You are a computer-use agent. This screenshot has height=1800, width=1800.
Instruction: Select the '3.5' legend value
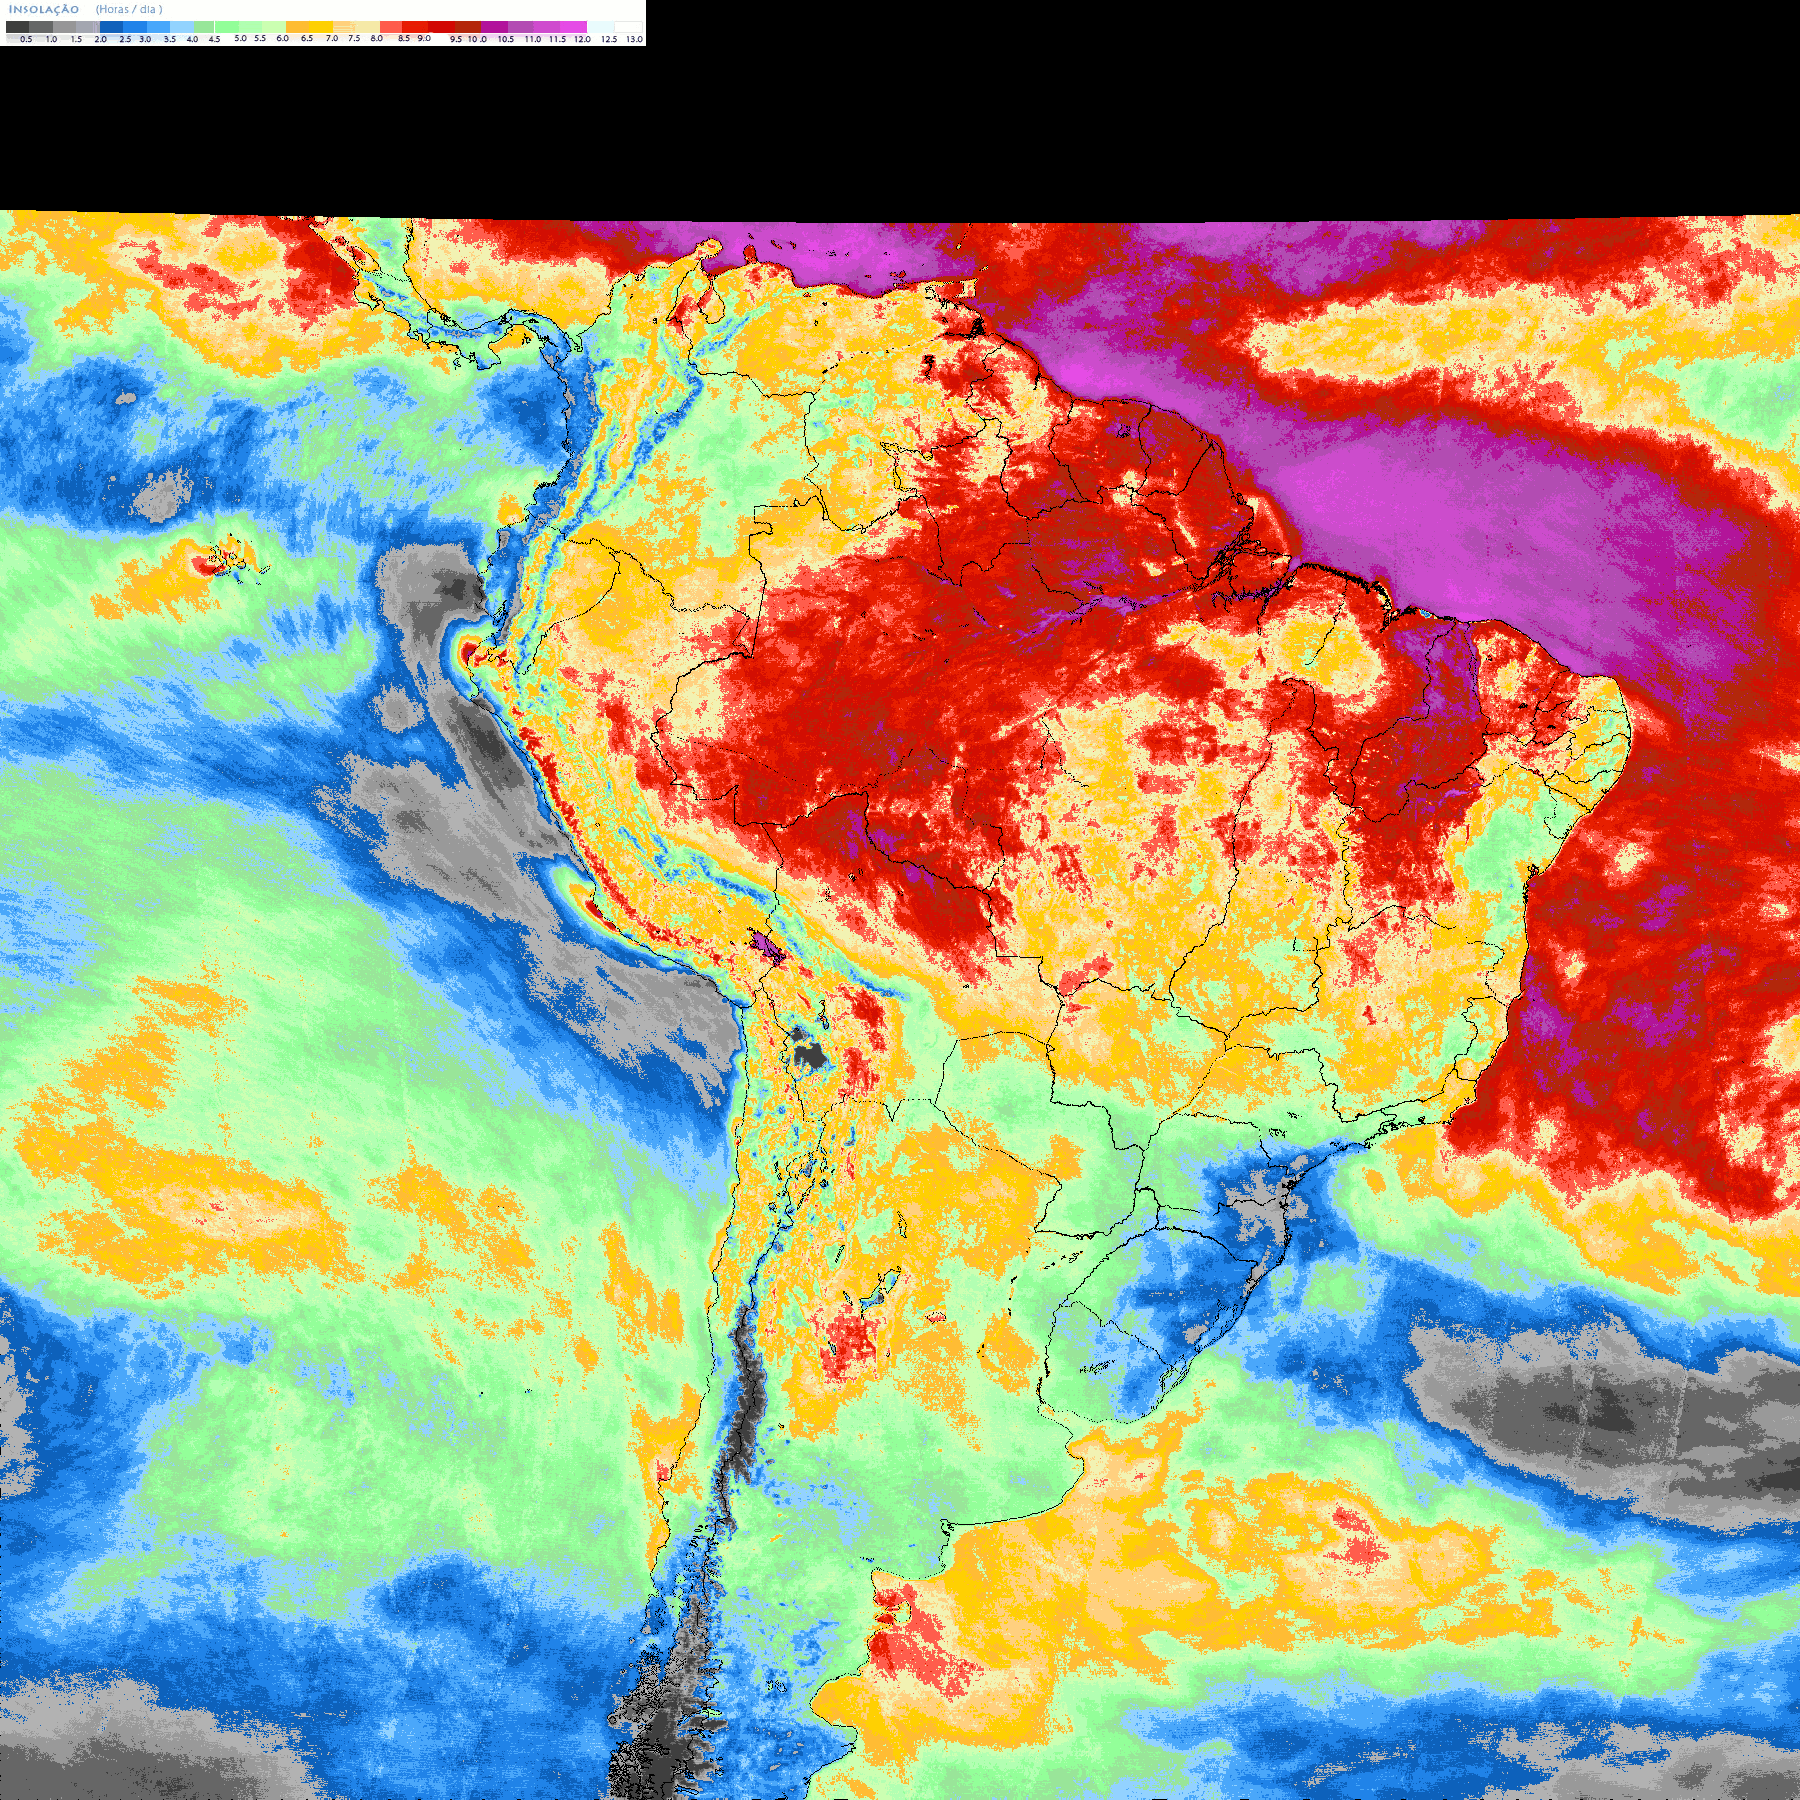click(170, 39)
